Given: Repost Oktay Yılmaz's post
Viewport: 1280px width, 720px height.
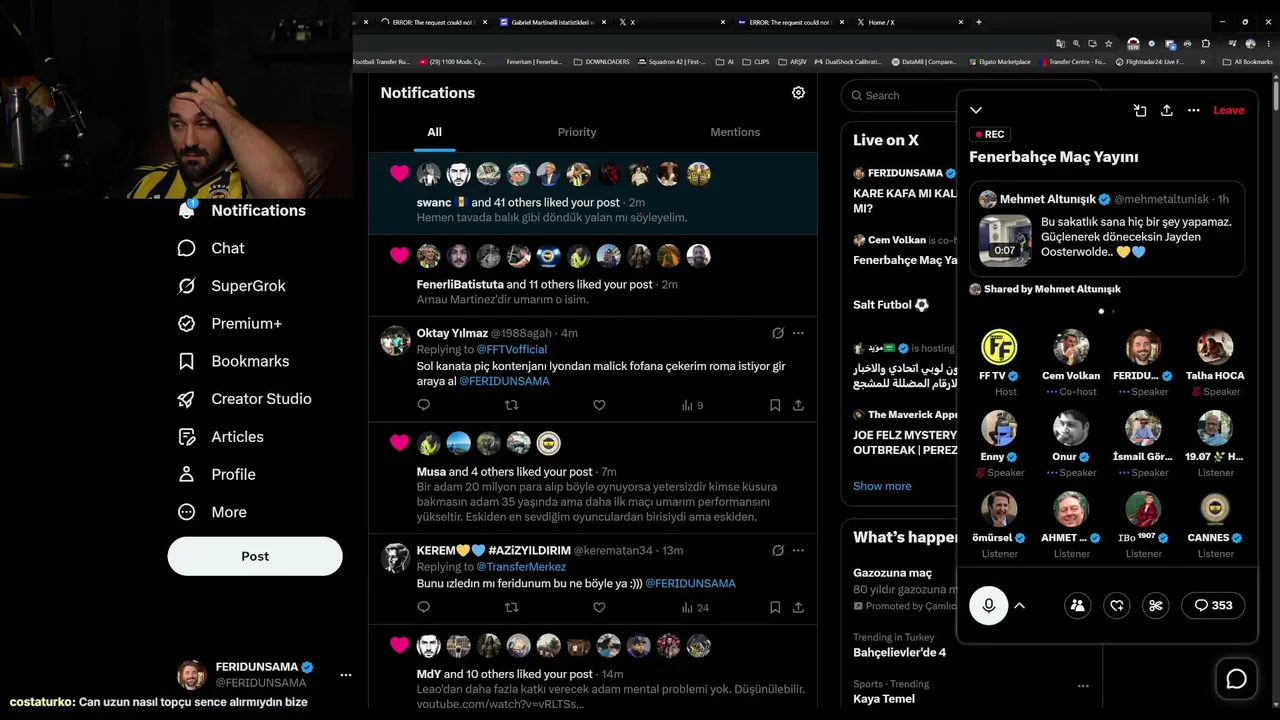Looking at the screenshot, I should (511, 405).
